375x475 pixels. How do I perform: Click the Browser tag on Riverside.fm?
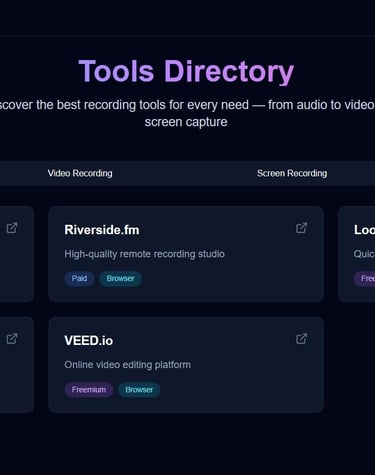point(120,278)
